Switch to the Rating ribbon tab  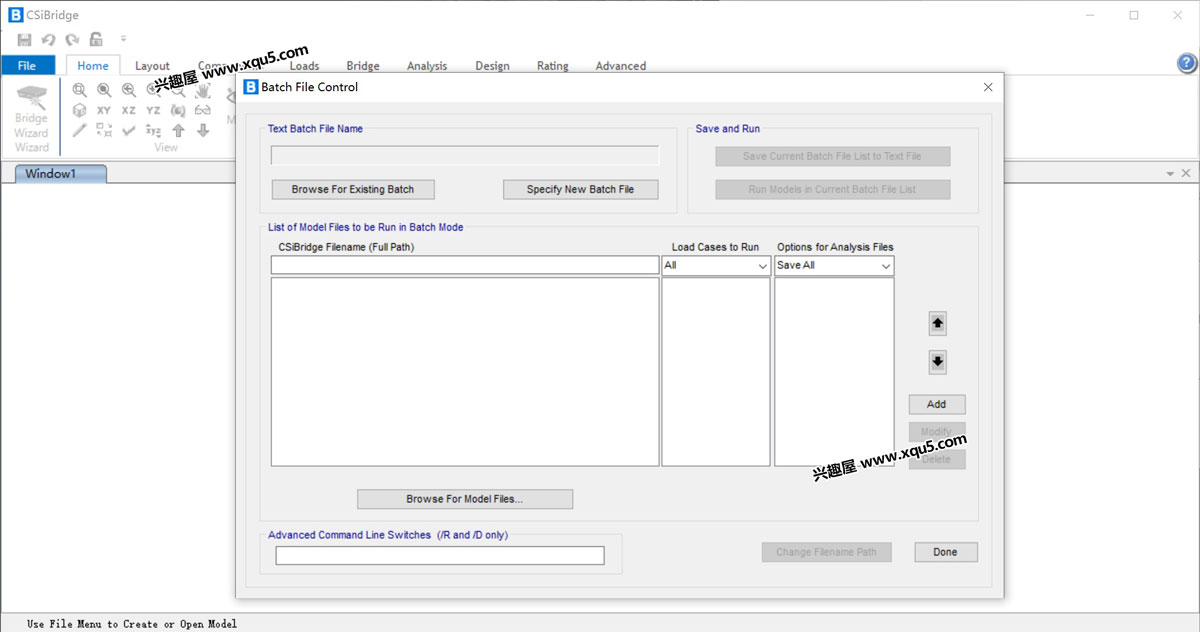point(552,66)
